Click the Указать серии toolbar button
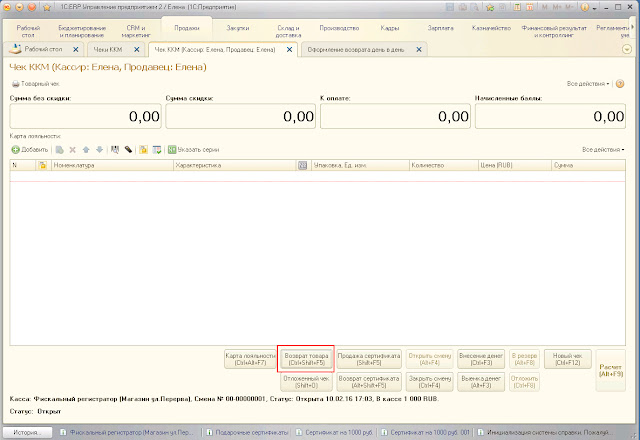This screenshot has height=440, width=640. tap(193, 150)
